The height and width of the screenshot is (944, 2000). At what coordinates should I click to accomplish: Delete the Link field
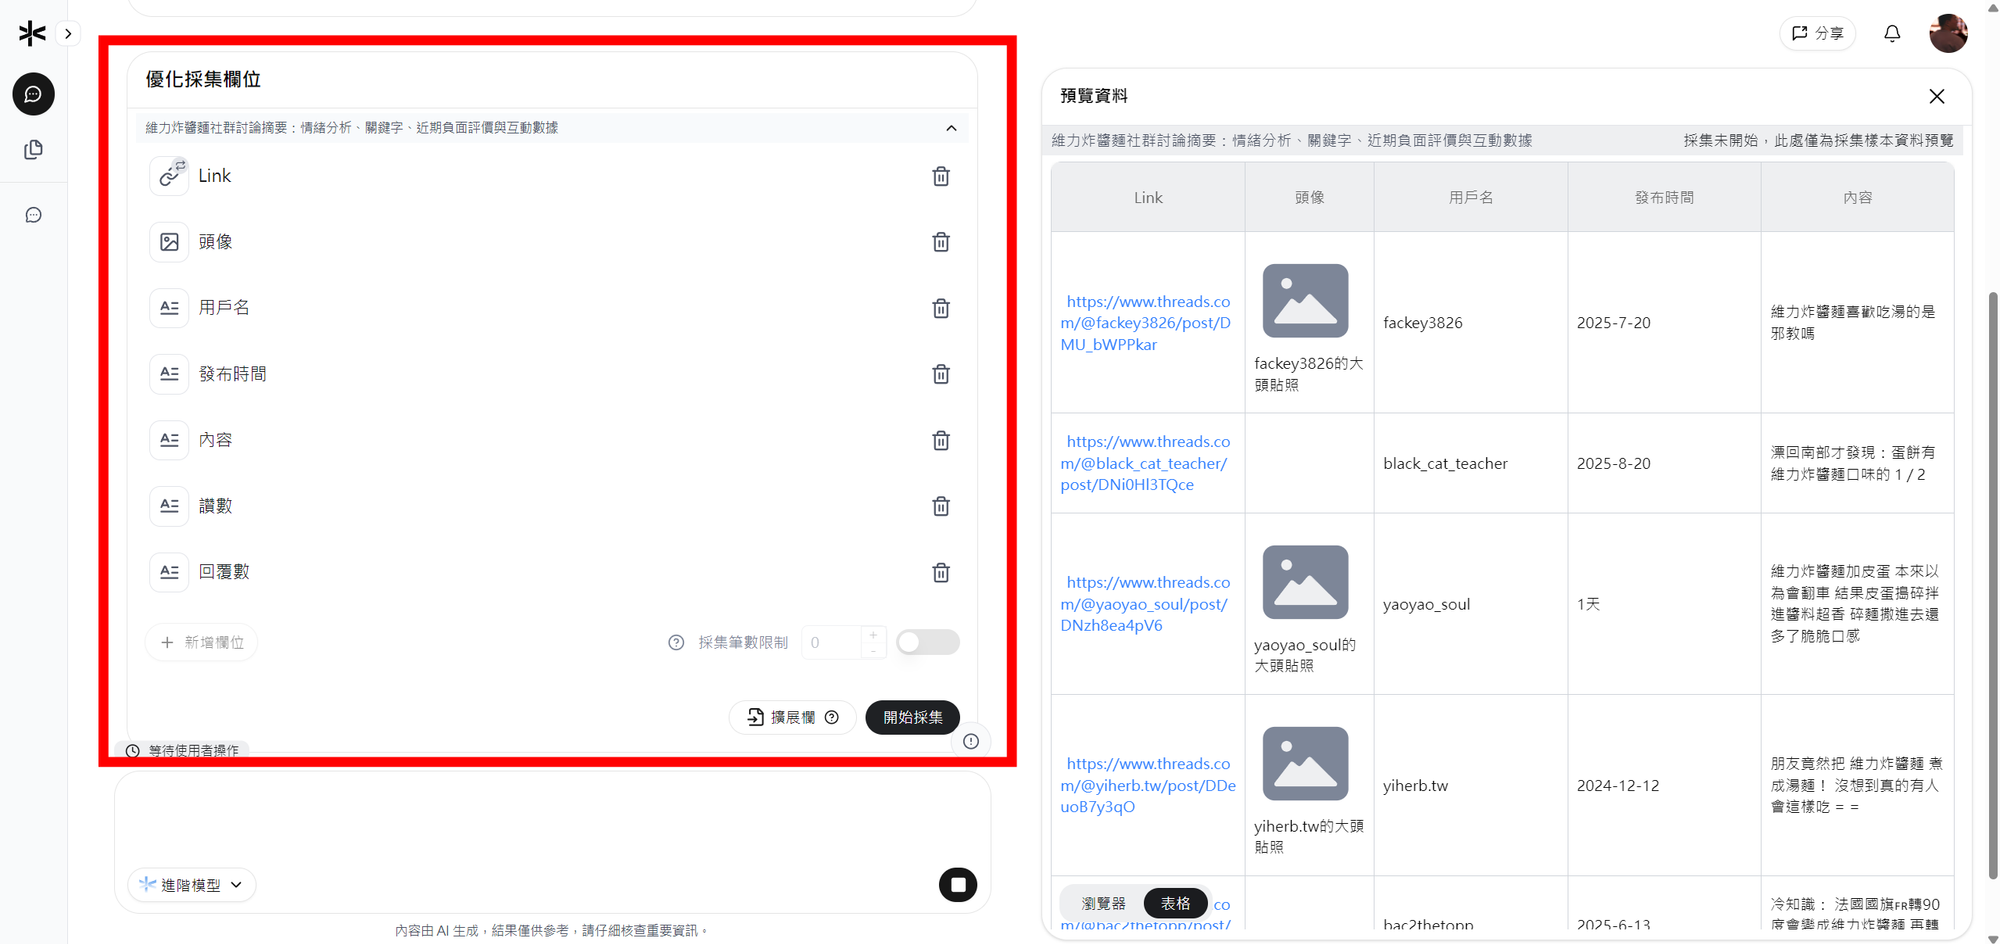[x=941, y=176]
